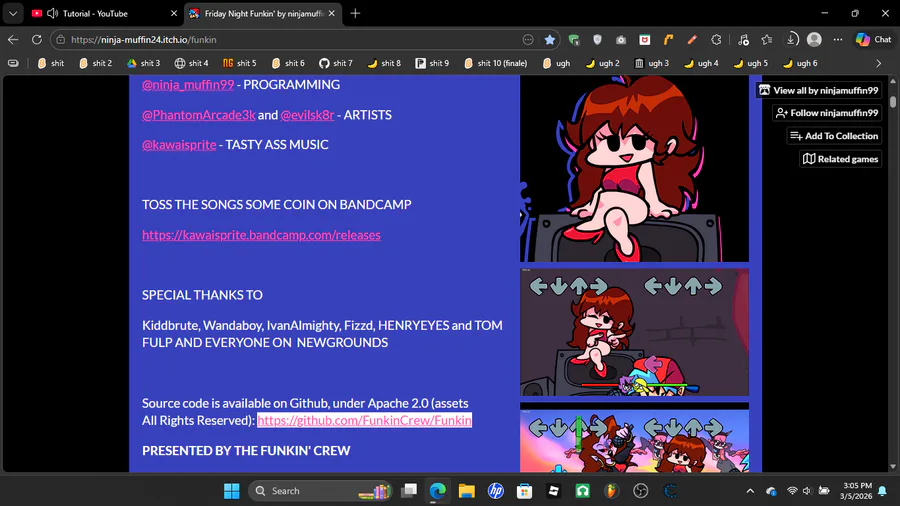Open Copilot Chat button
This screenshot has height=506, width=900.
874,40
